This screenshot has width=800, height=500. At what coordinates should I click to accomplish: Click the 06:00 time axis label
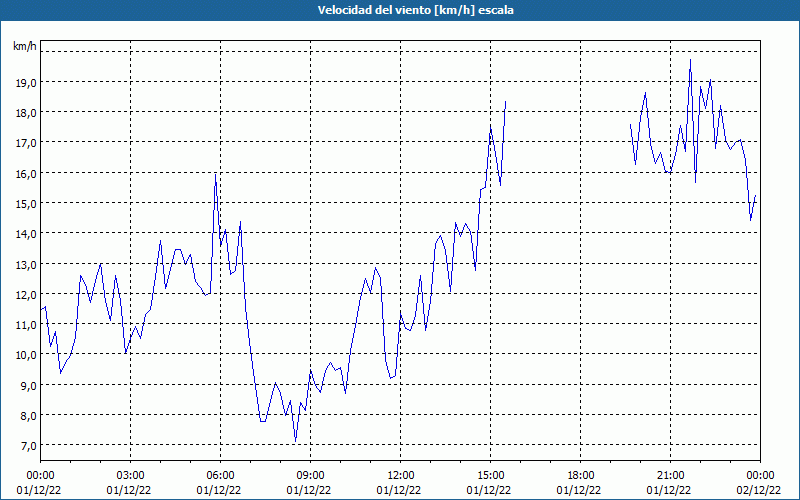coord(220,476)
